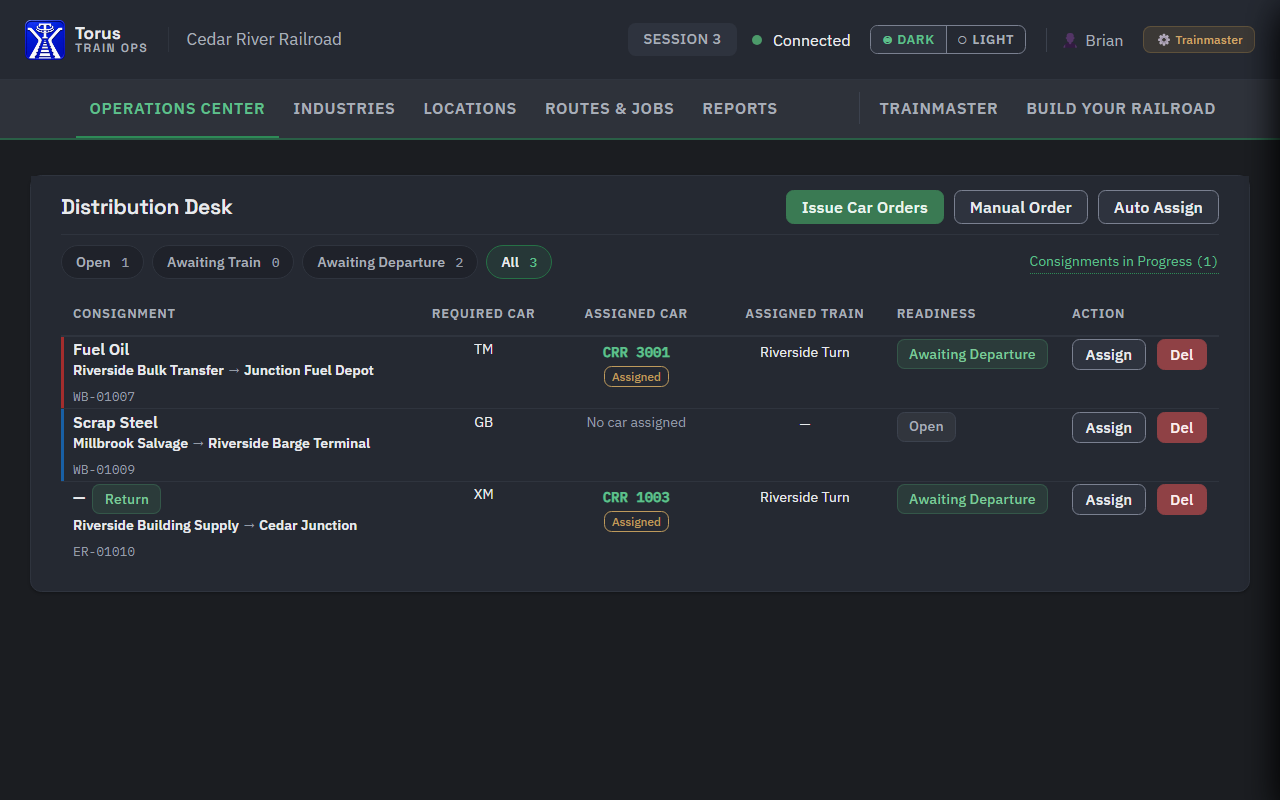Click the Brian user avatar icon

point(1070,40)
